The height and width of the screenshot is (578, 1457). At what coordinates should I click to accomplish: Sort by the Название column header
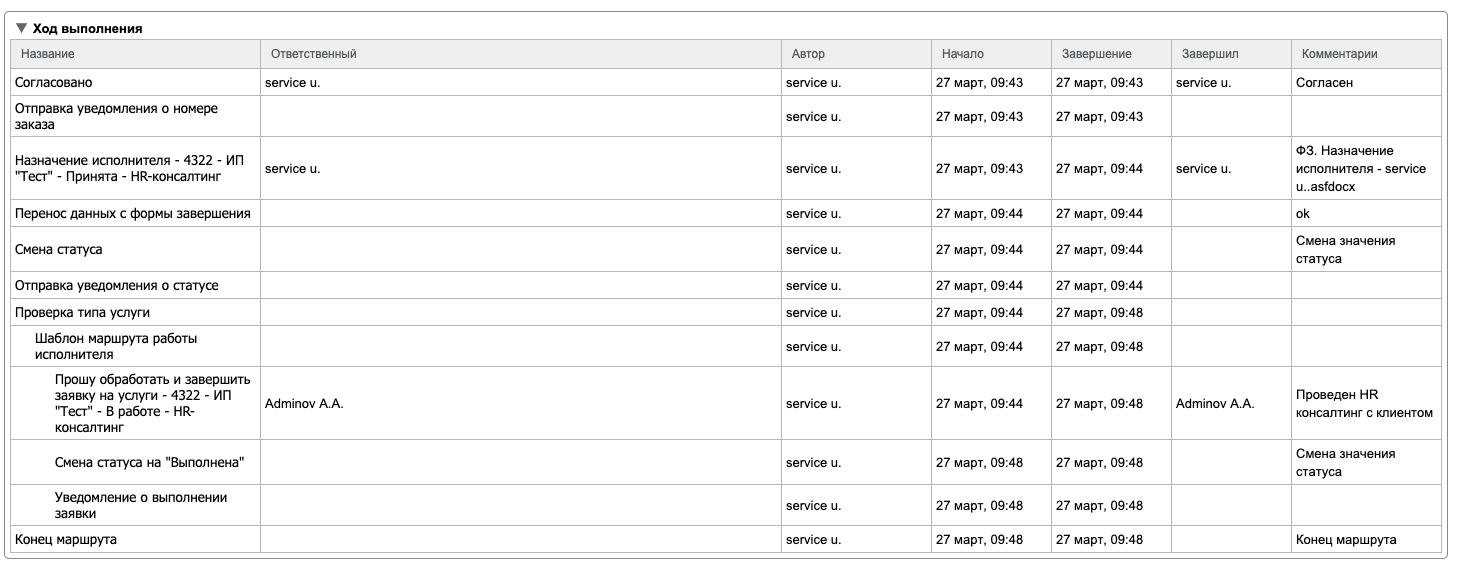coord(48,54)
